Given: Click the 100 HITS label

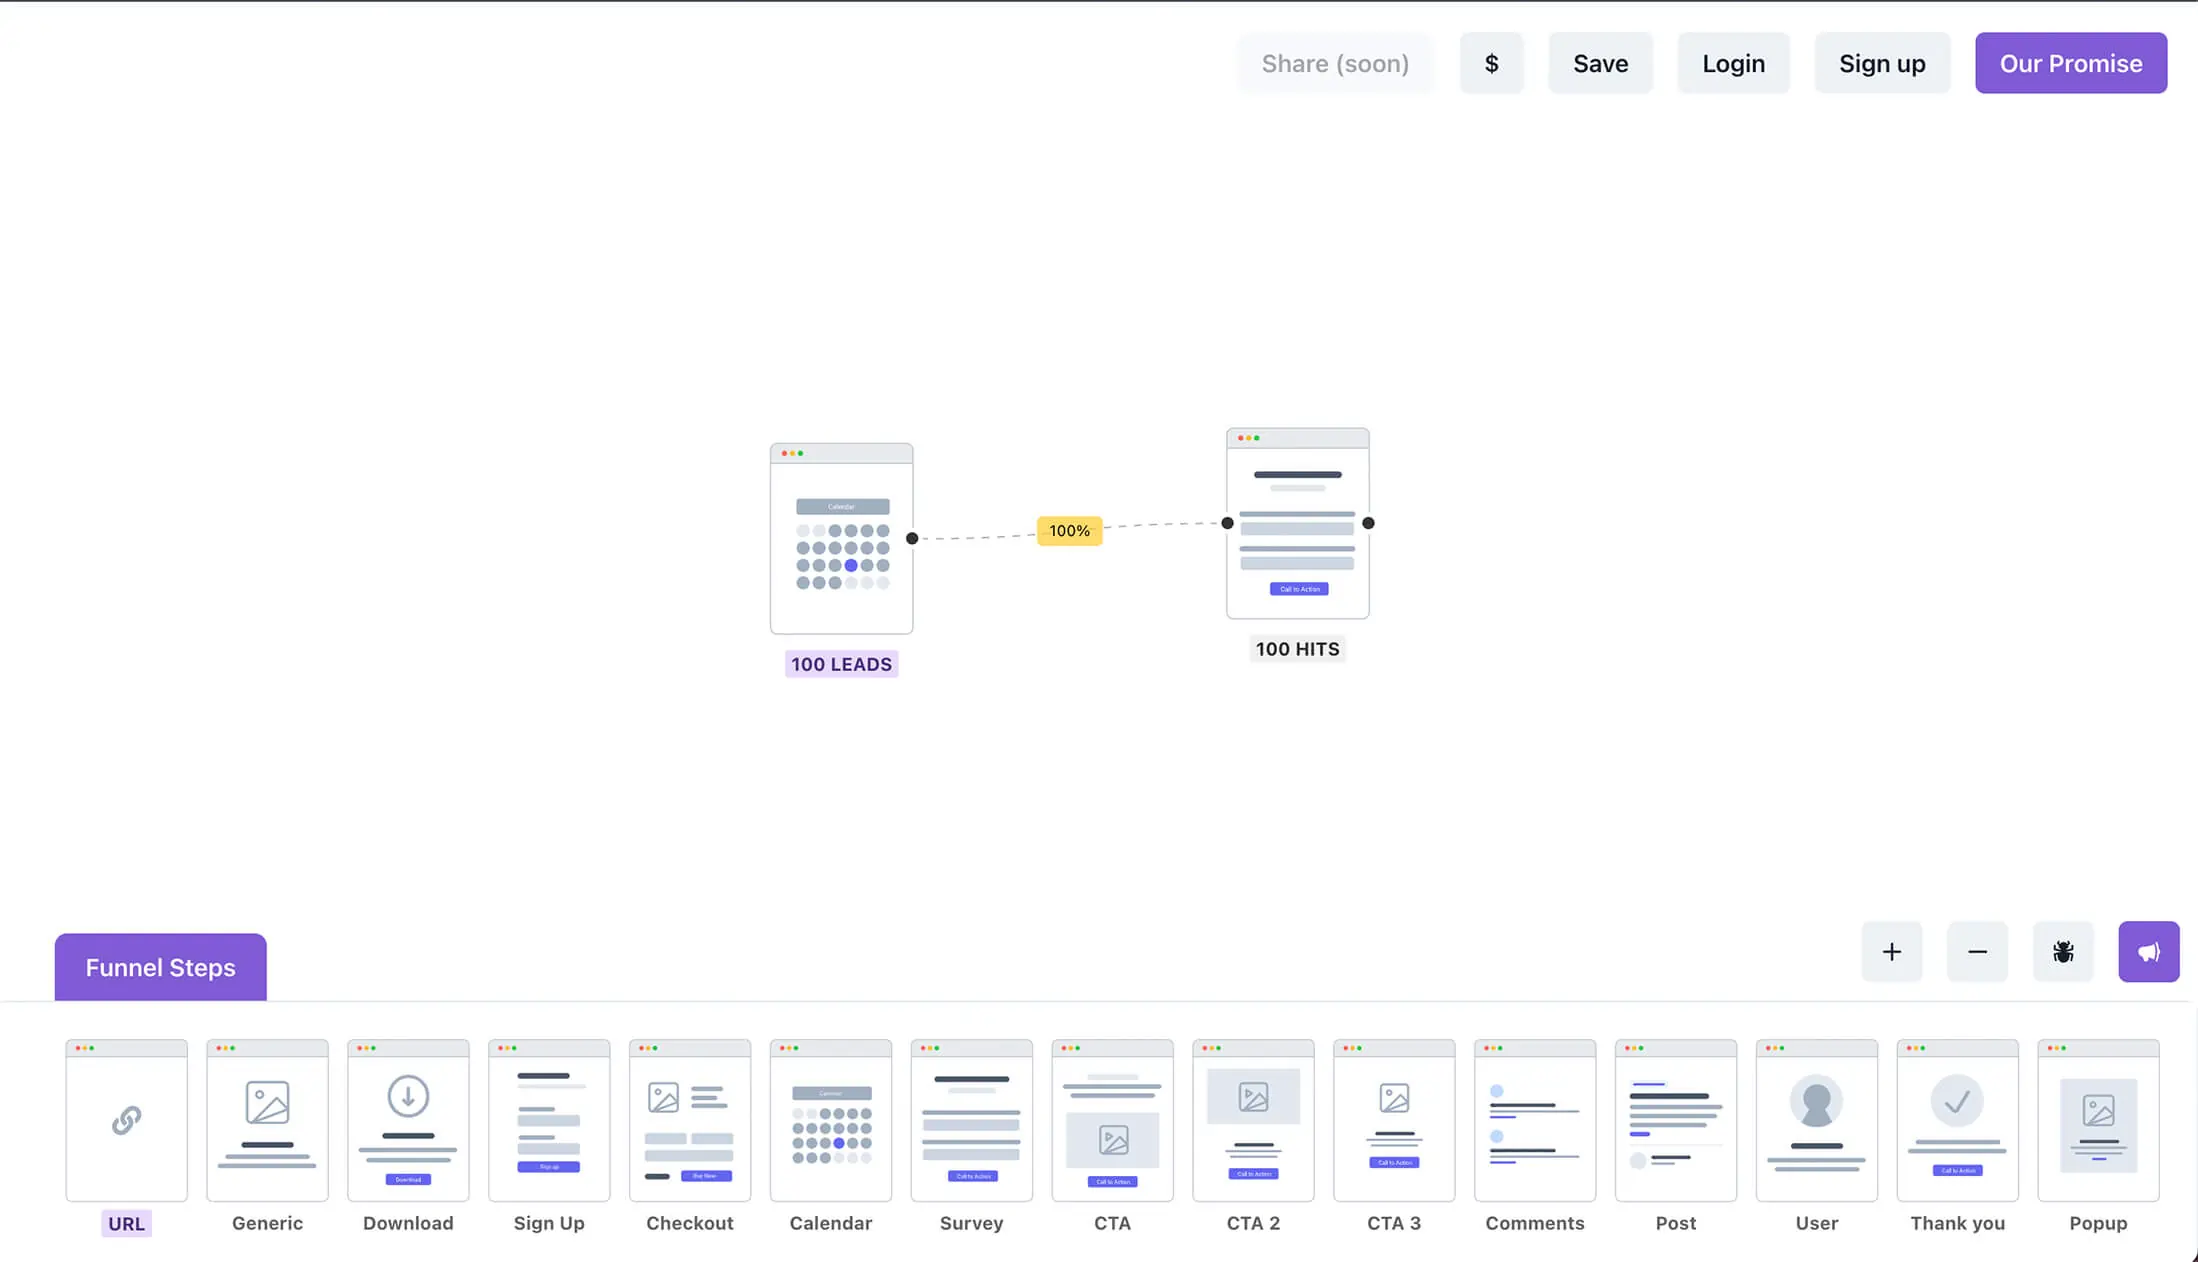Looking at the screenshot, I should tap(1298, 649).
